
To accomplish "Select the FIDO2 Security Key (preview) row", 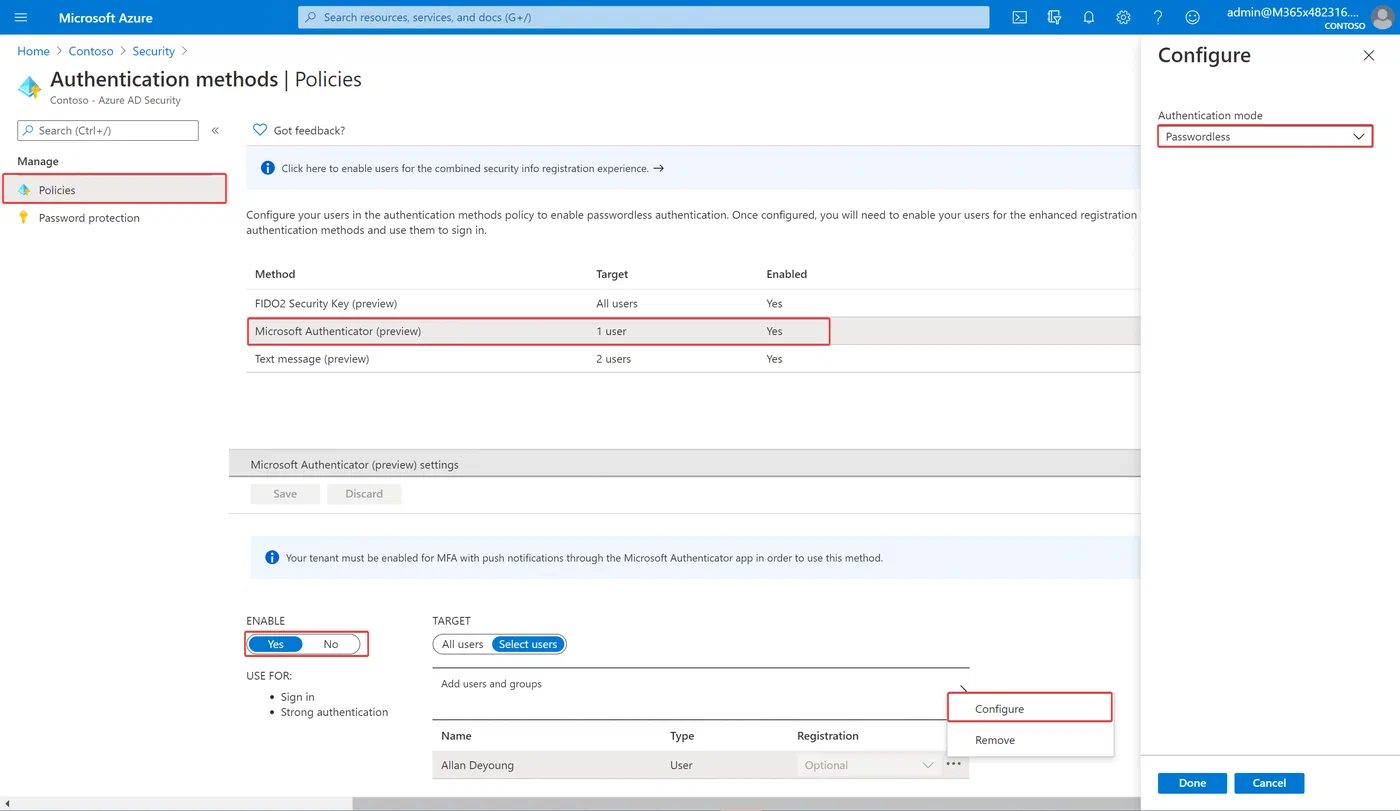I will click(x=693, y=303).
